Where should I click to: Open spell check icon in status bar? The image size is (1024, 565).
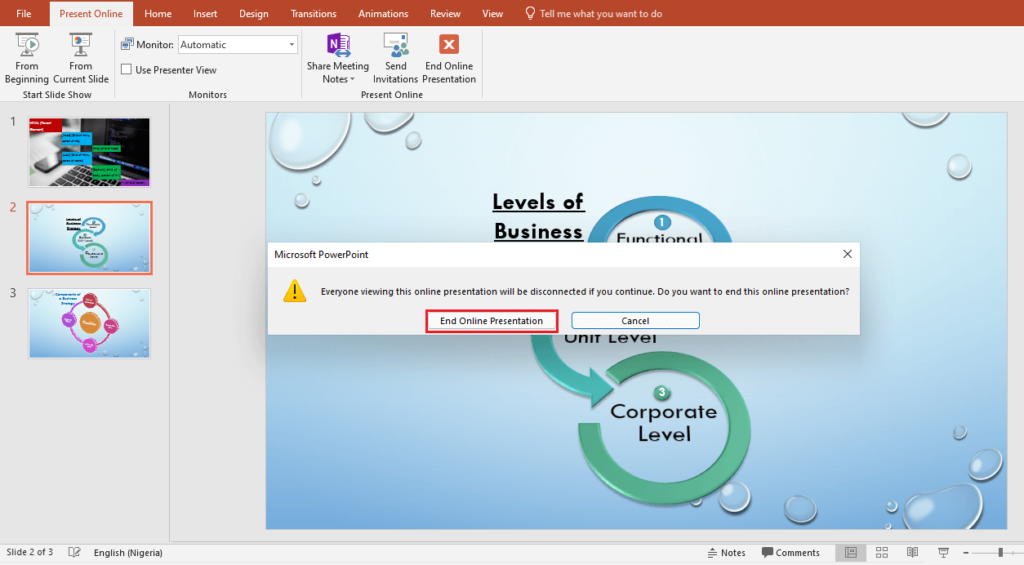point(74,553)
